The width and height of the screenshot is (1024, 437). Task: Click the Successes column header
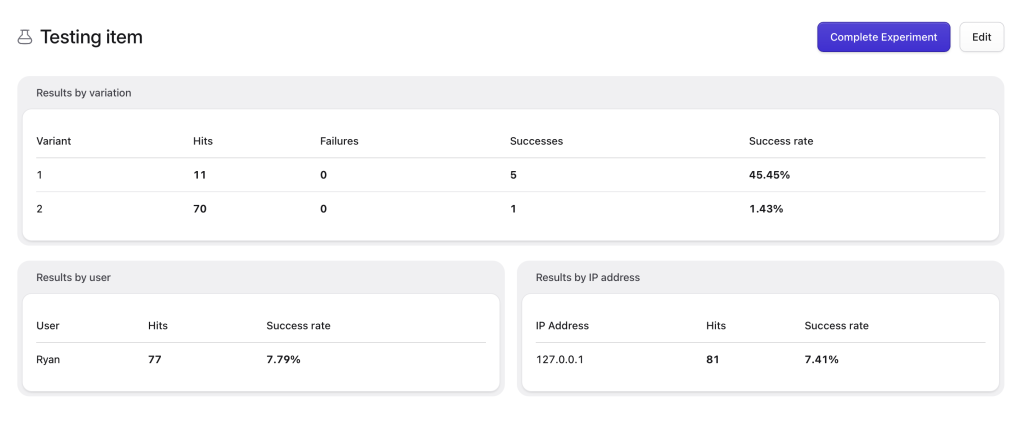pos(536,141)
